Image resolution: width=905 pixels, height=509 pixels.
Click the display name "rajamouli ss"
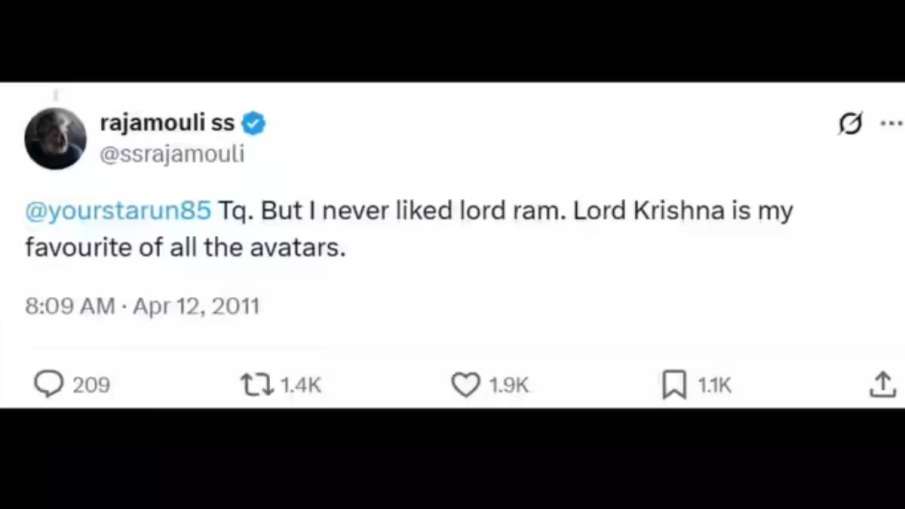167,124
